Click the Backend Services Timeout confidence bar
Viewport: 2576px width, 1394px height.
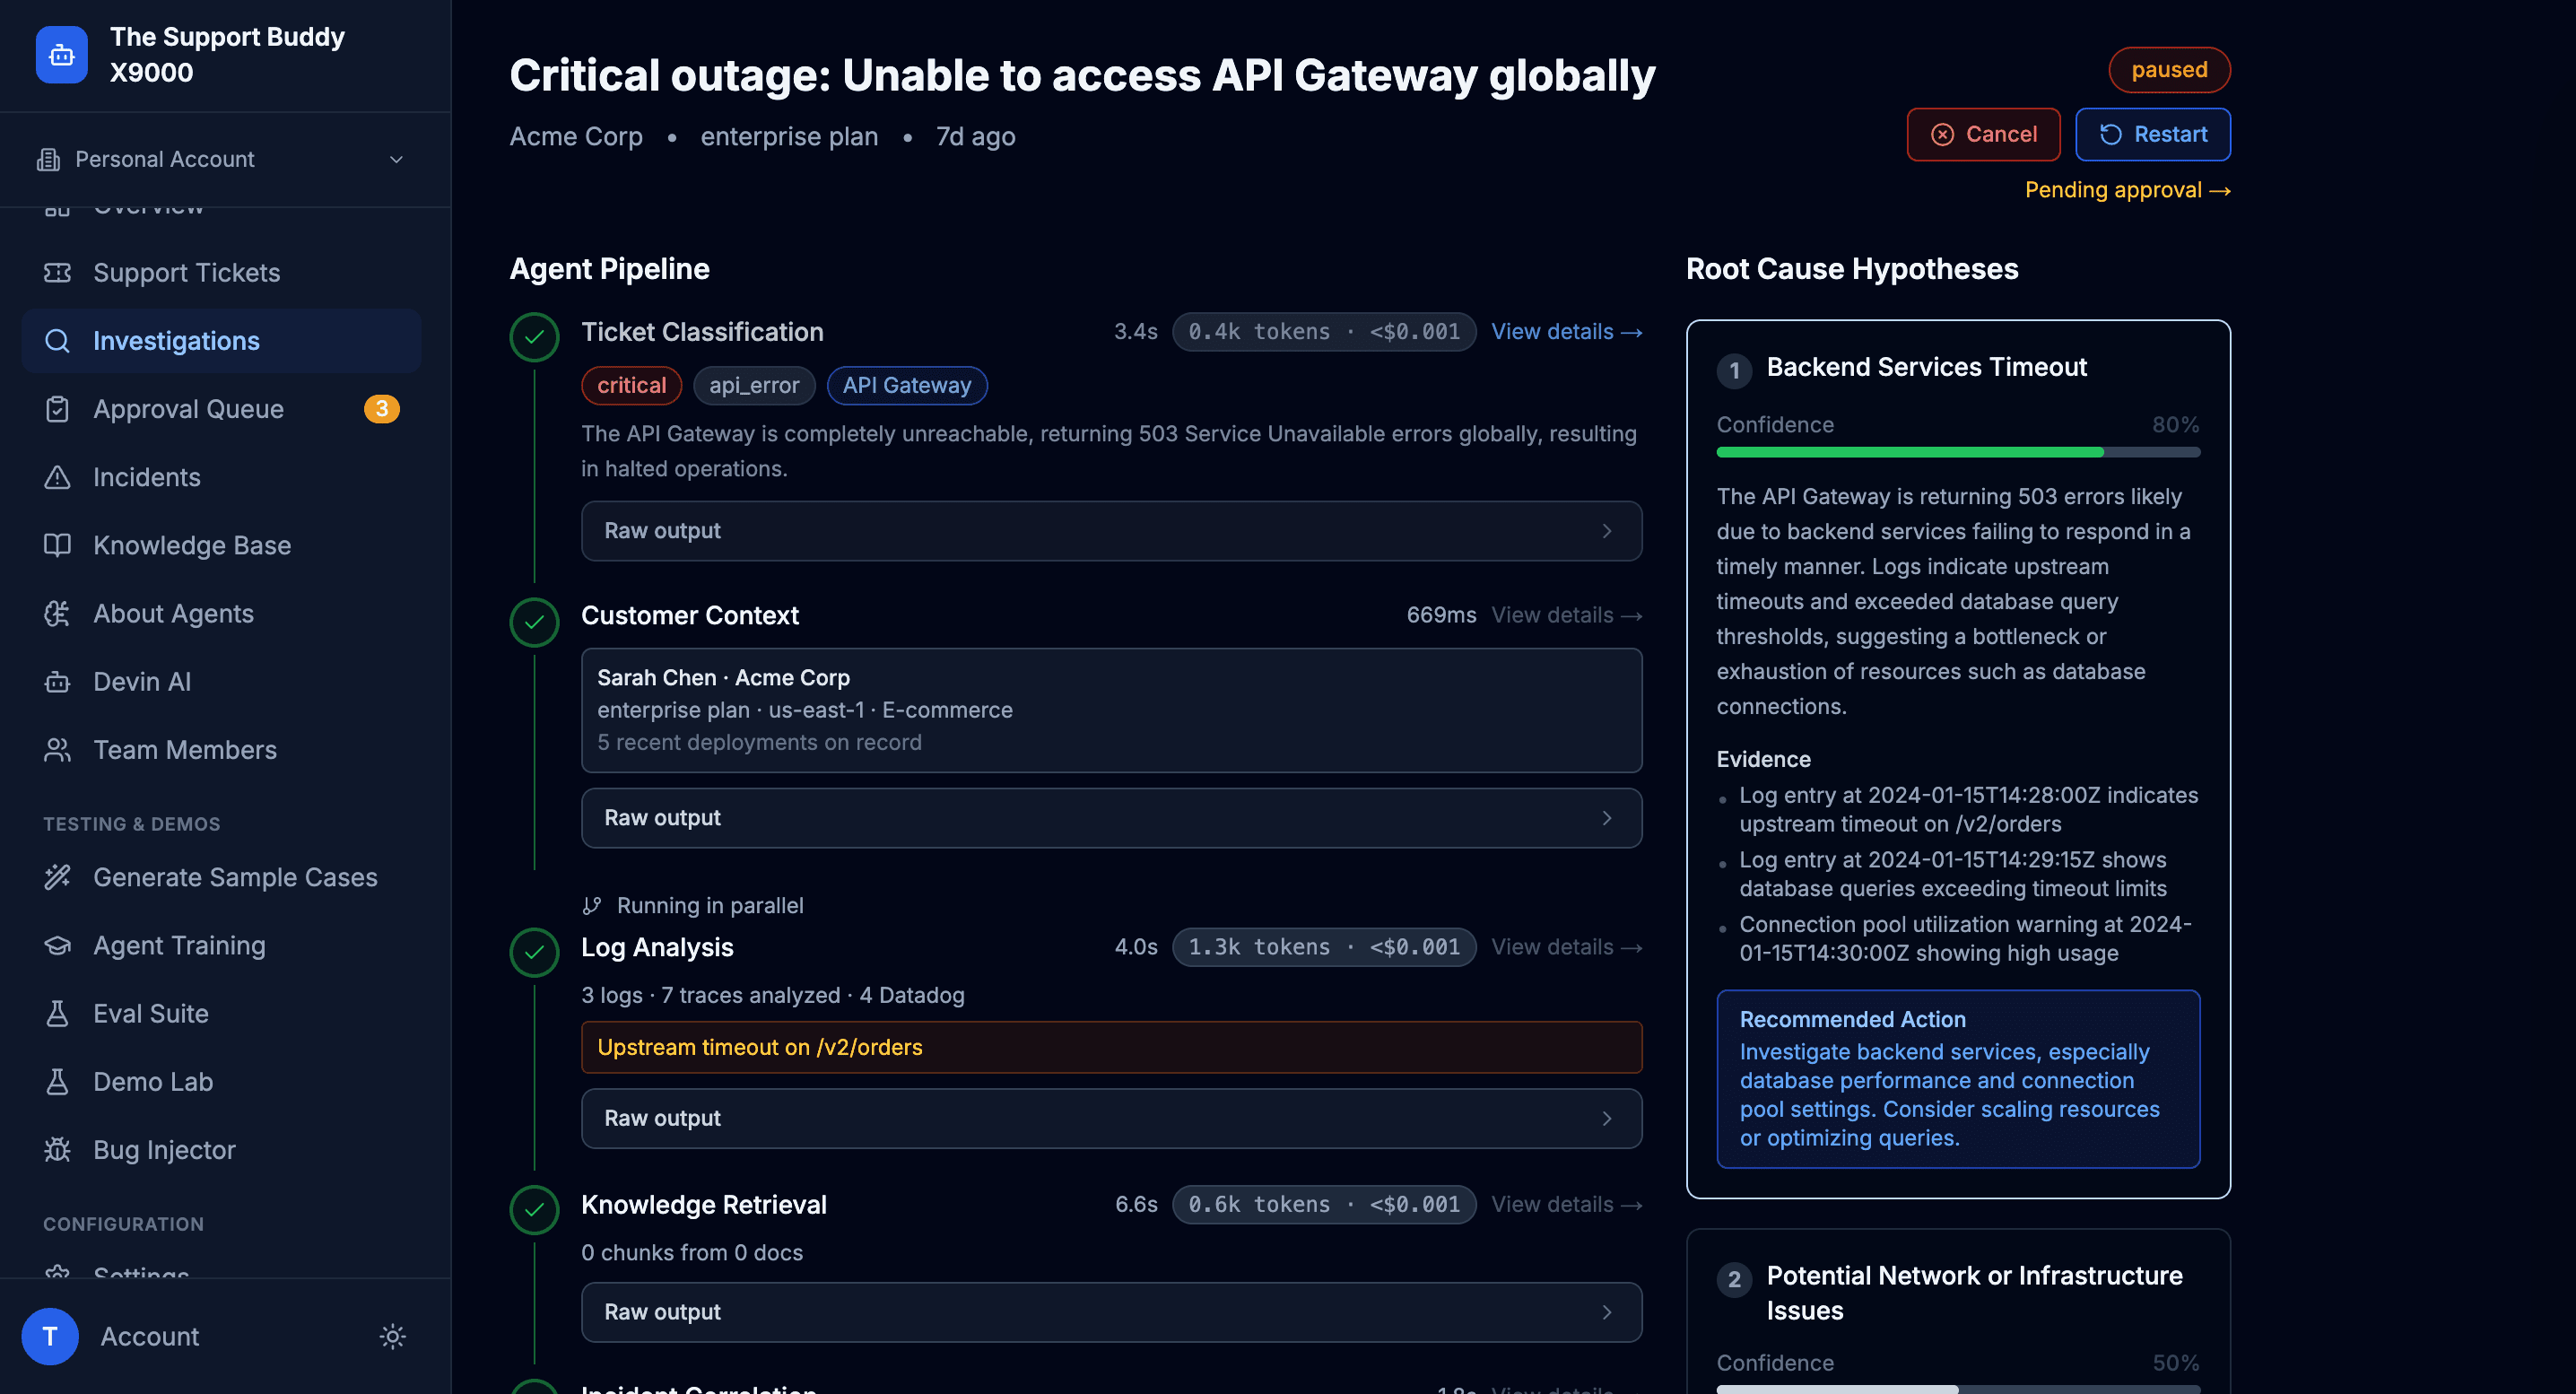(x=1958, y=452)
